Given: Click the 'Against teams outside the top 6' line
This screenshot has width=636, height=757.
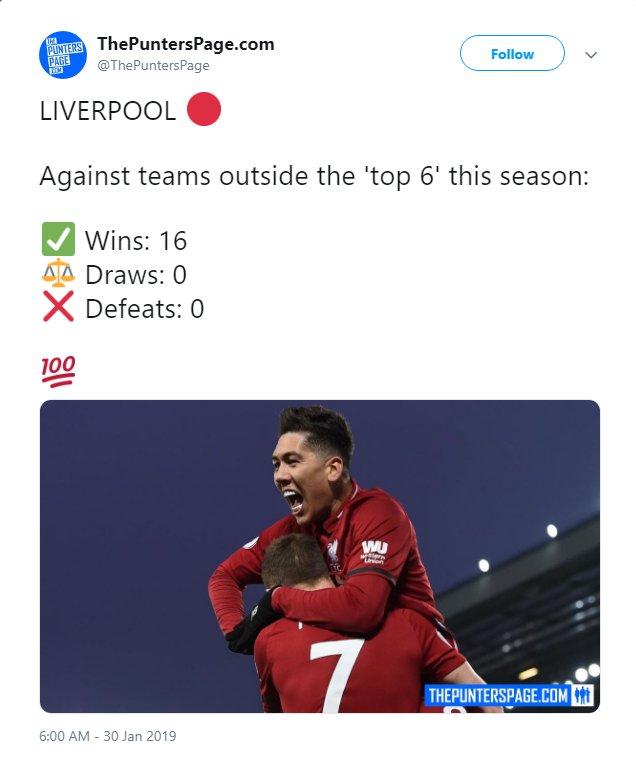Looking at the screenshot, I should pos(314,177).
